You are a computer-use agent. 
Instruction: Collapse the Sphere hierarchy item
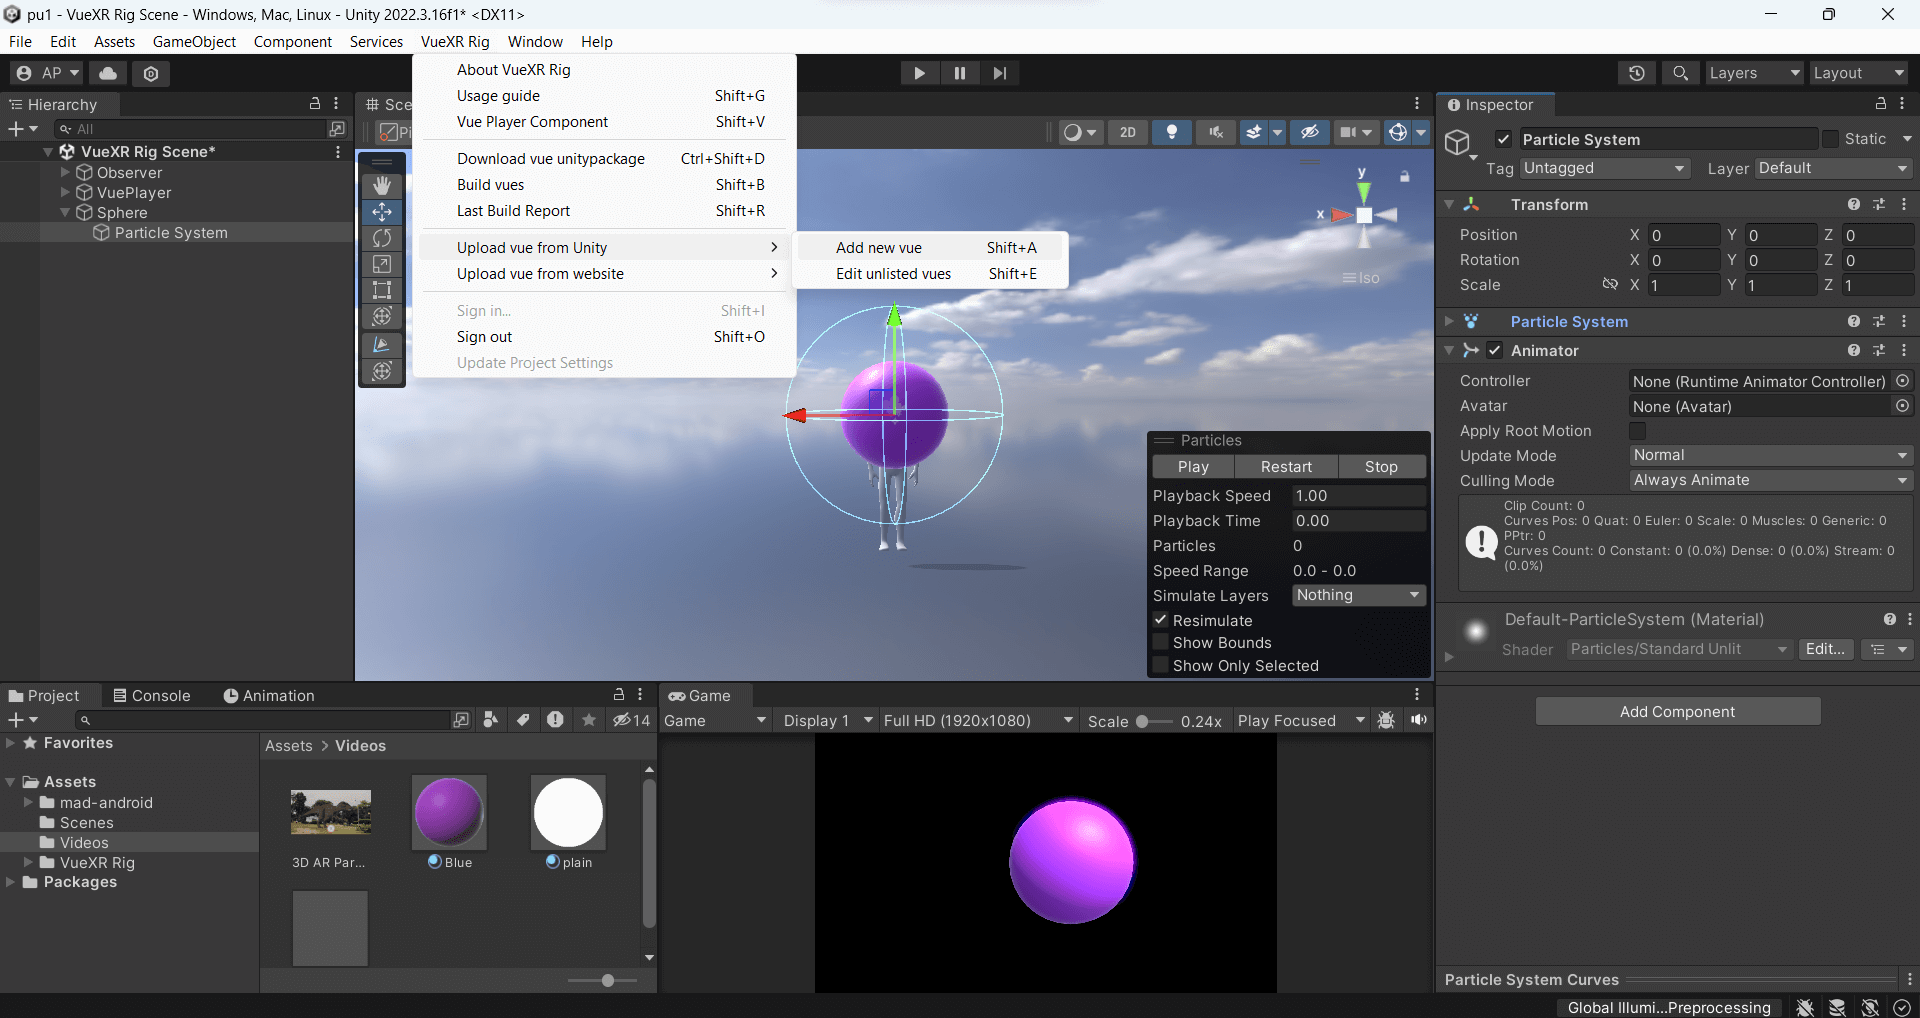[x=65, y=212]
